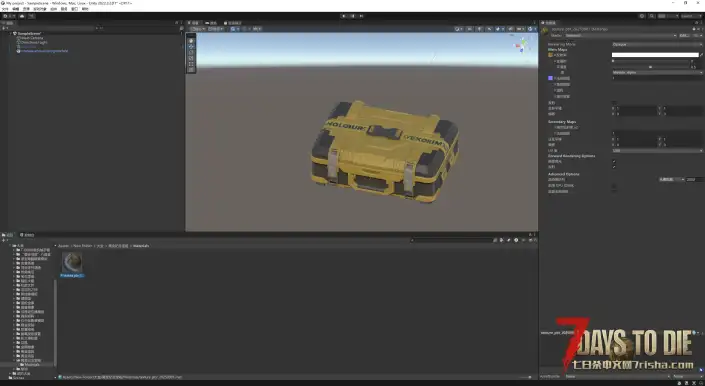Toggle scene lighting in the Scene toolbar
The width and height of the screenshot is (705, 386).
(480, 29)
